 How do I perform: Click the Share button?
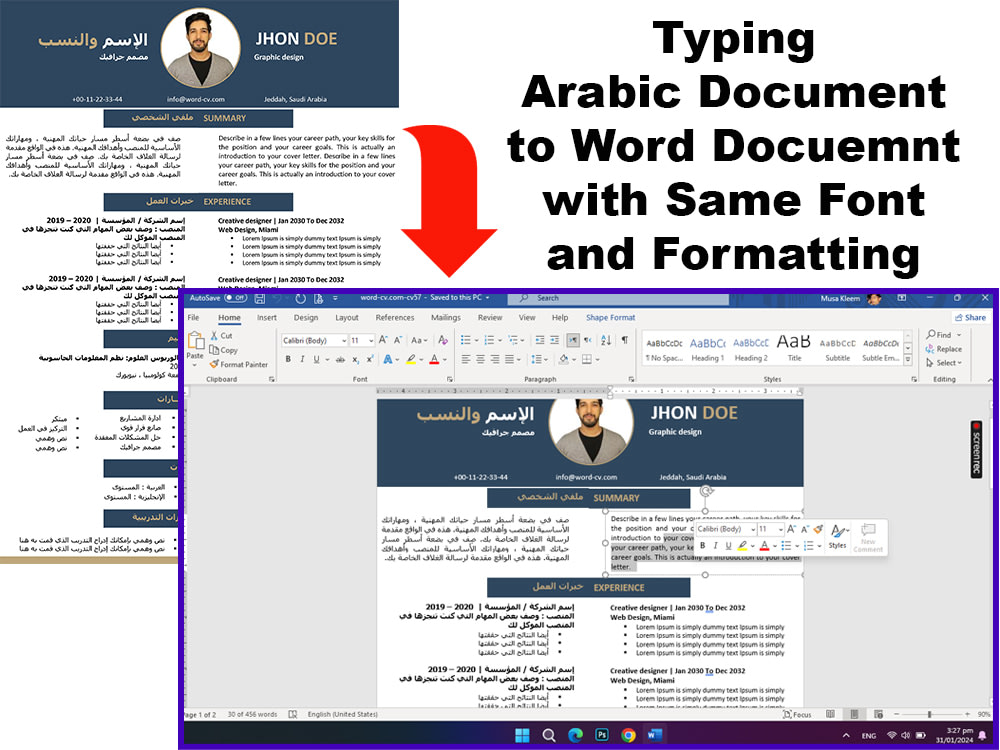[x=970, y=318]
